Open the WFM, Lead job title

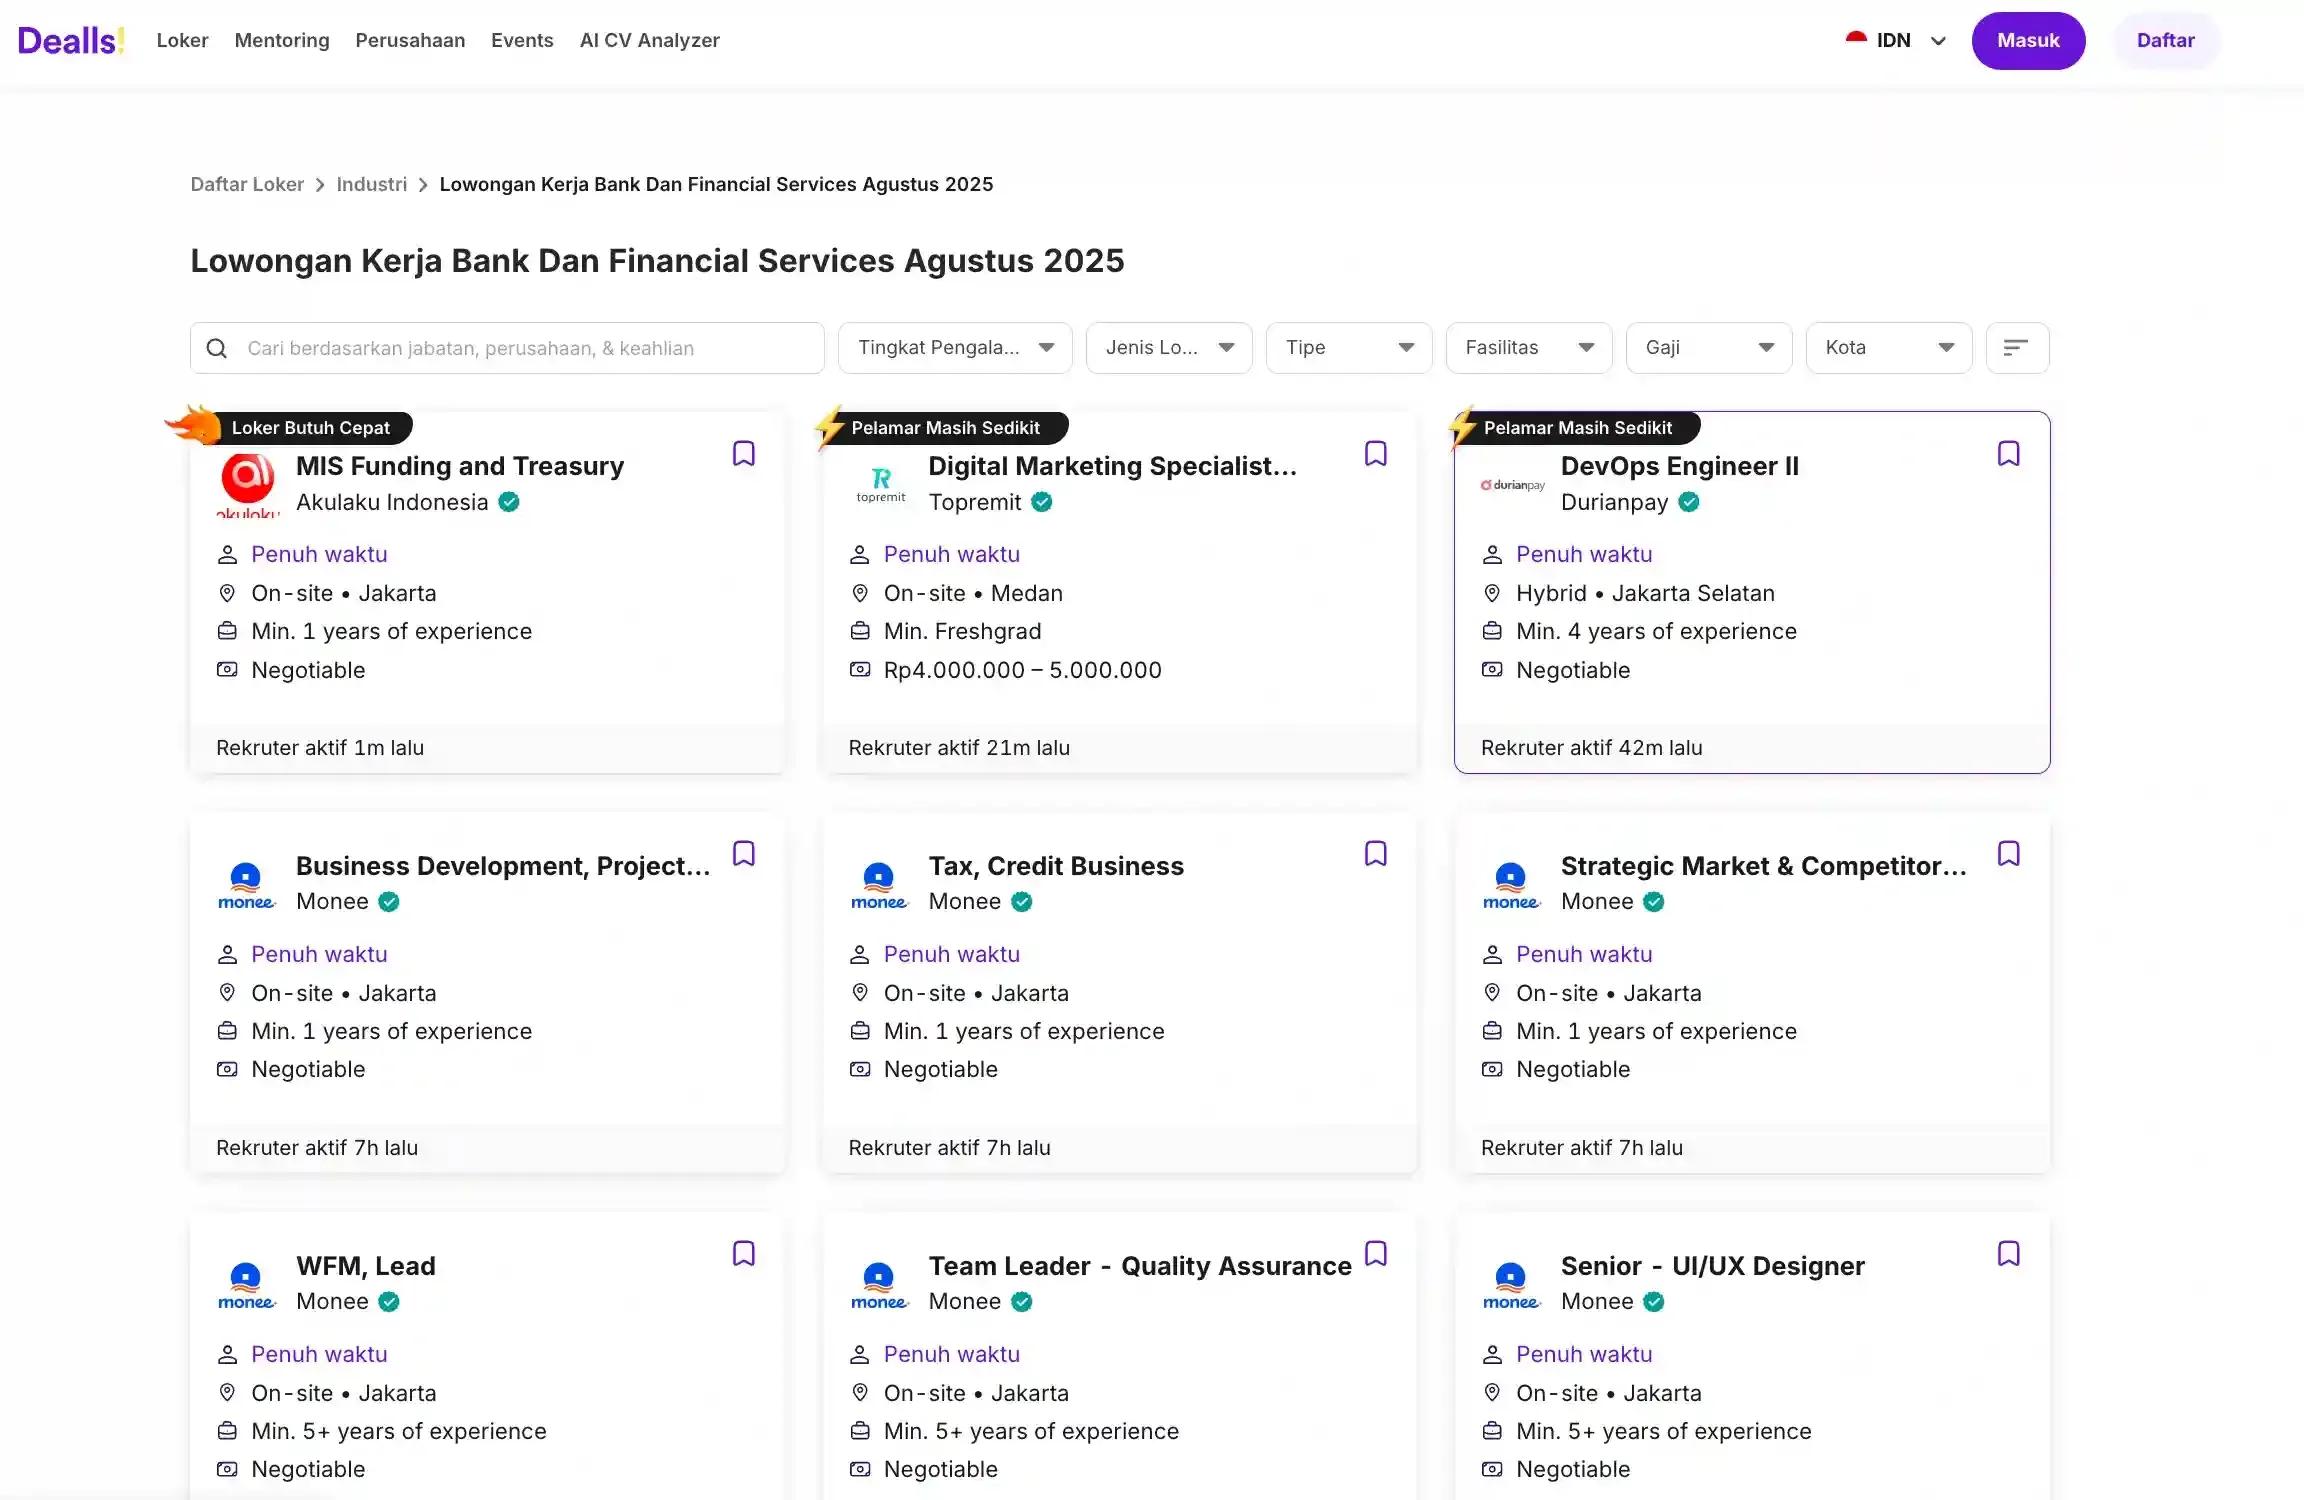[366, 1266]
